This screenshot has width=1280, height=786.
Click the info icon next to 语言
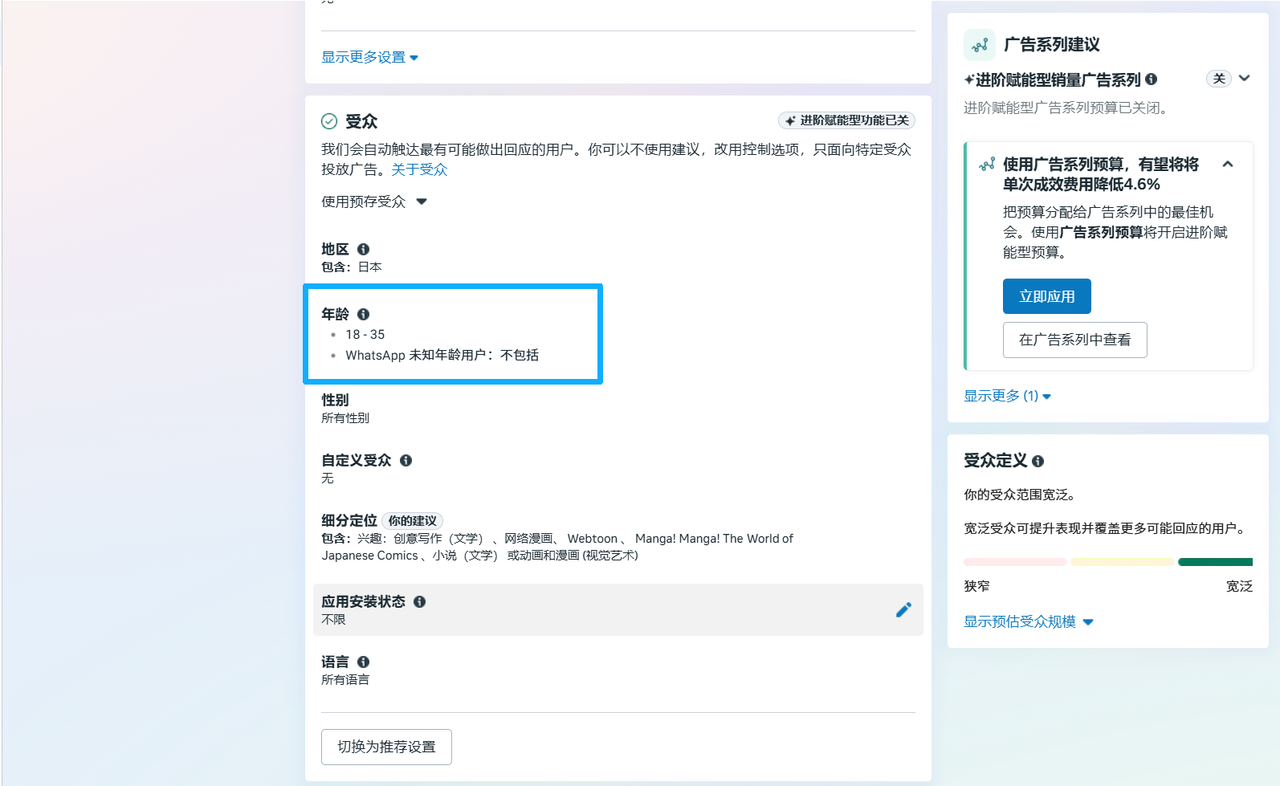click(363, 662)
